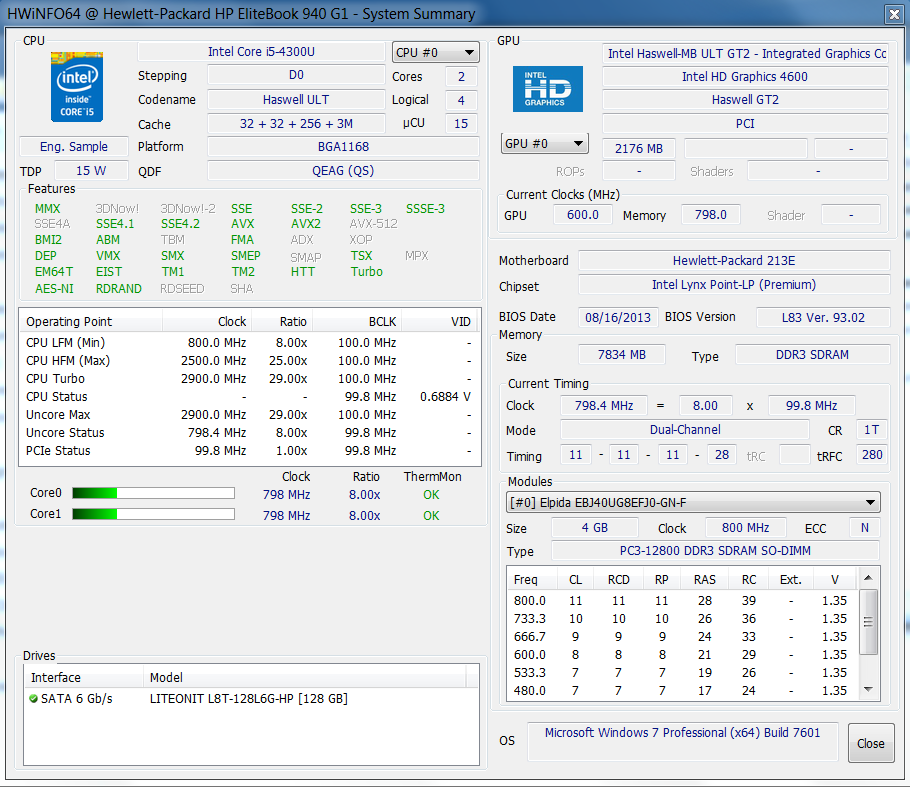Click the 15 W TDP value
The image size is (910, 787).
(x=91, y=171)
